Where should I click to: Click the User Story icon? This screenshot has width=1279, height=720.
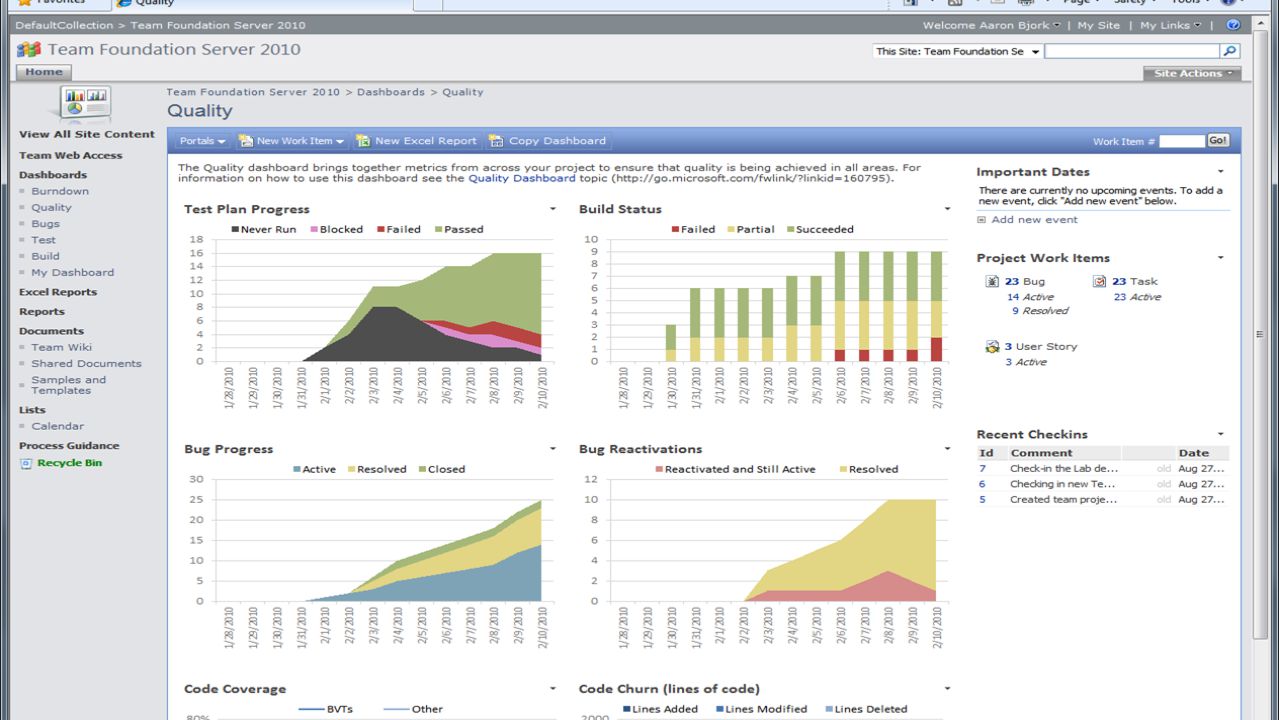[993, 347]
